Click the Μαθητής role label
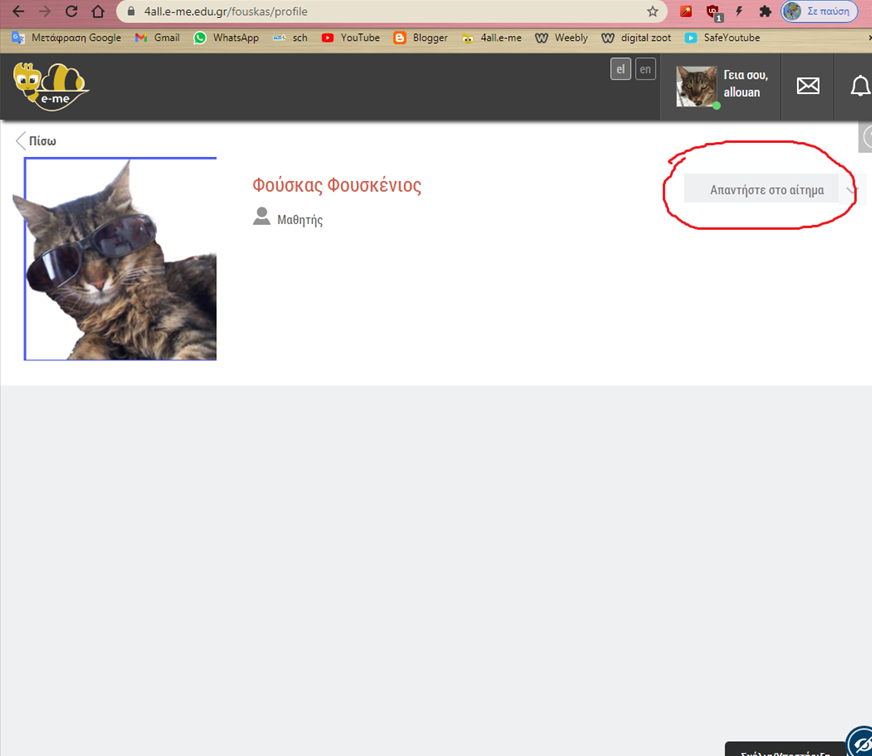Viewport: 872px width, 756px height. pyautogui.click(x=300, y=220)
